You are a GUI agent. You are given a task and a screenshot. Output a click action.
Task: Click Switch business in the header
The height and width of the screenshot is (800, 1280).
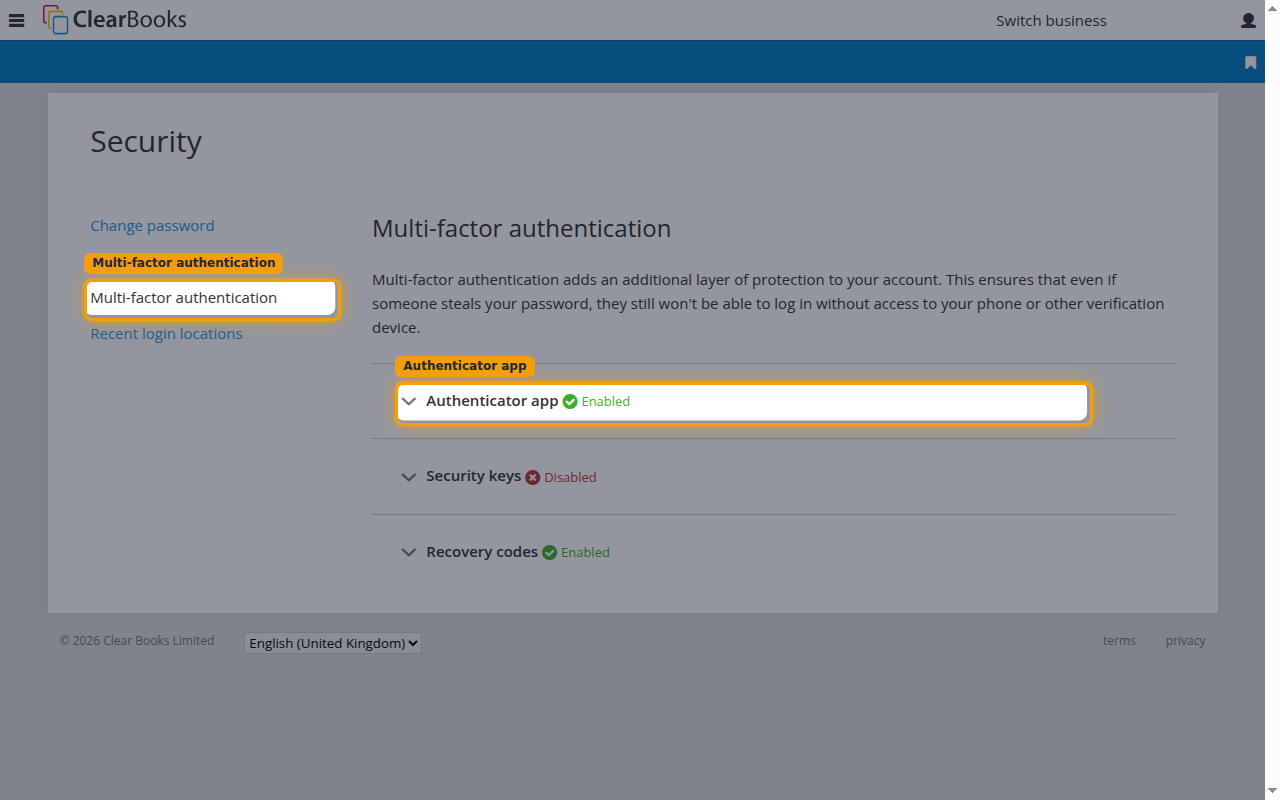click(1051, 20)
